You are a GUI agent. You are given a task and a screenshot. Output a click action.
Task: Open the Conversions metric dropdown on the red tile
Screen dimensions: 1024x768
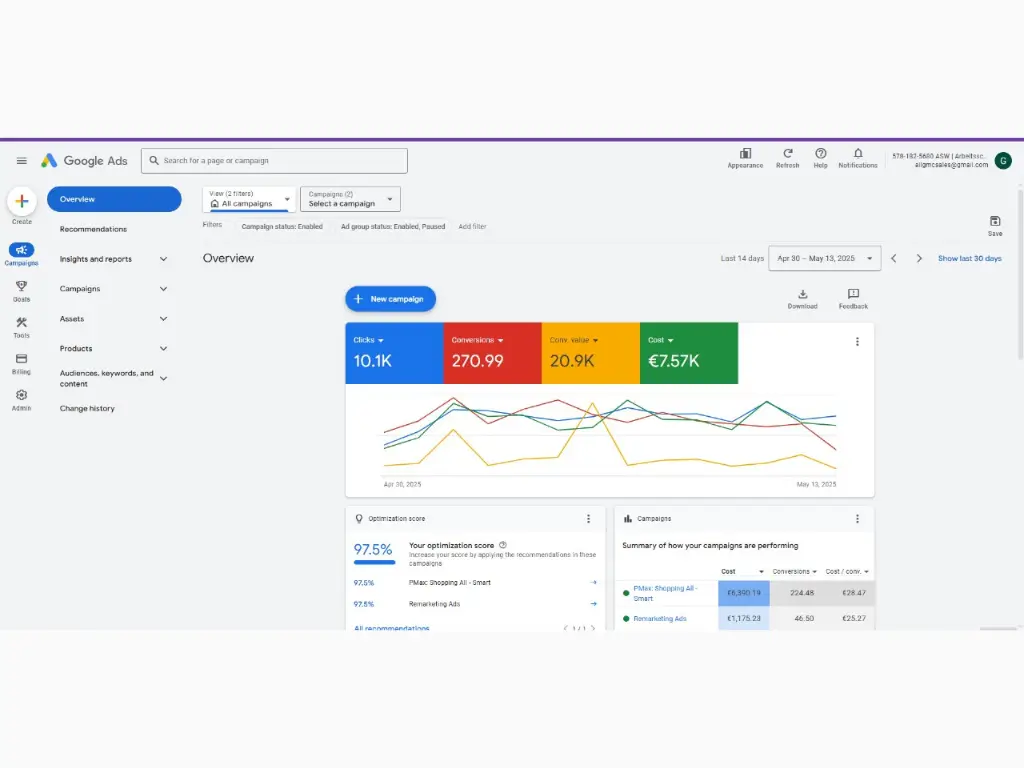[477, 340]
